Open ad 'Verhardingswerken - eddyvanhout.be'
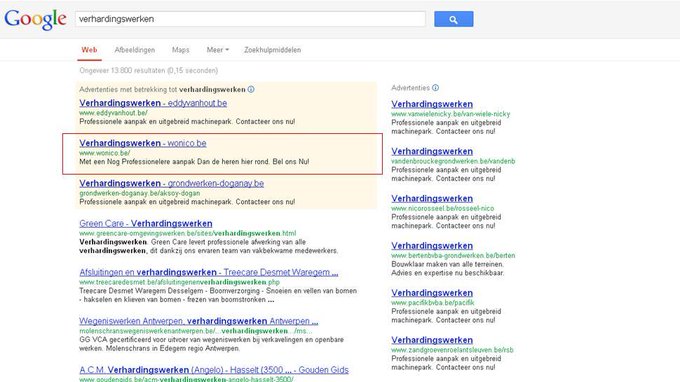The width and height of the screenshot is (680, 382). [153, 103]
